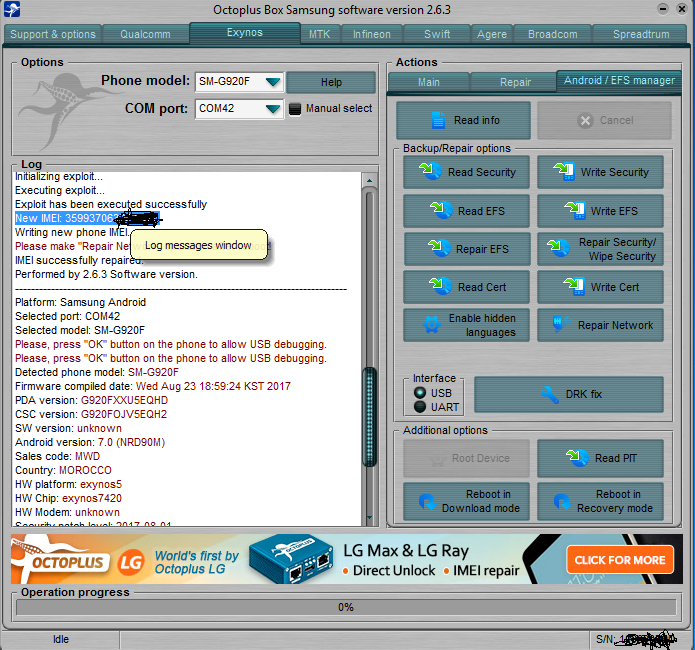This screenshot has height=650, width=695.
Task: Click CLICK FOR MORE banner button
Action: (620, 560)
